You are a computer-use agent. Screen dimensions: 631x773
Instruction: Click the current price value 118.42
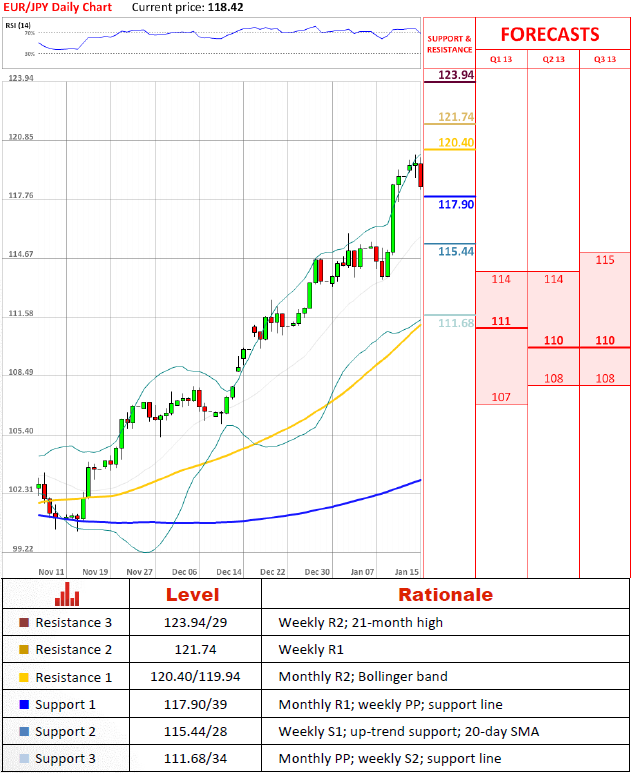225,7
